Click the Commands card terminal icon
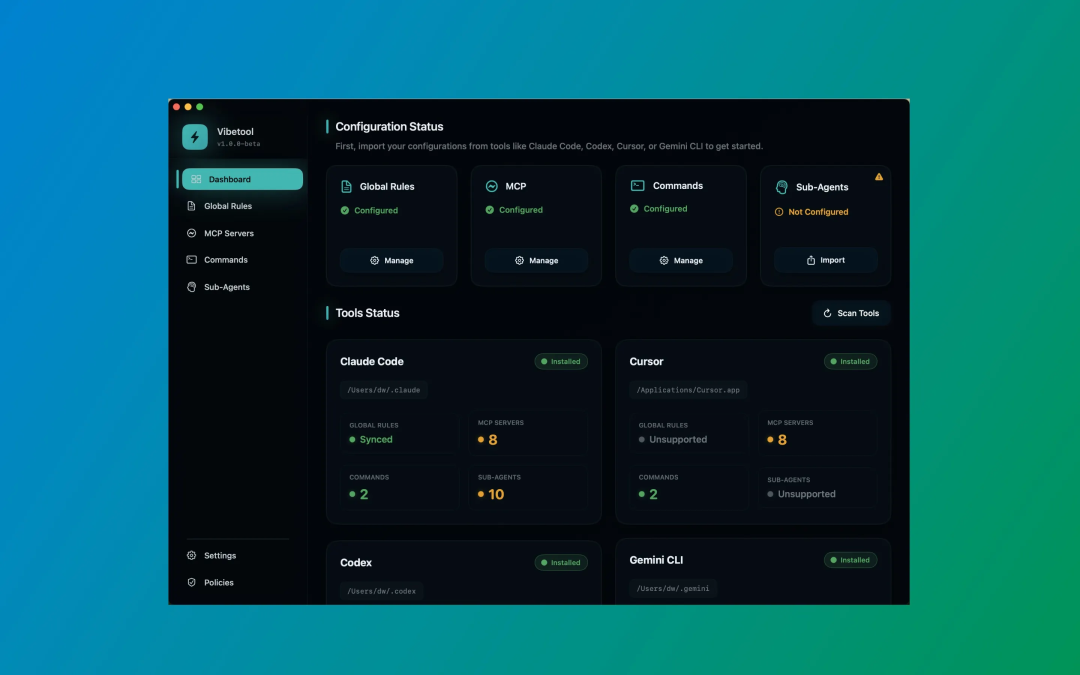The image size is (1080, 675). pos(637,186)
